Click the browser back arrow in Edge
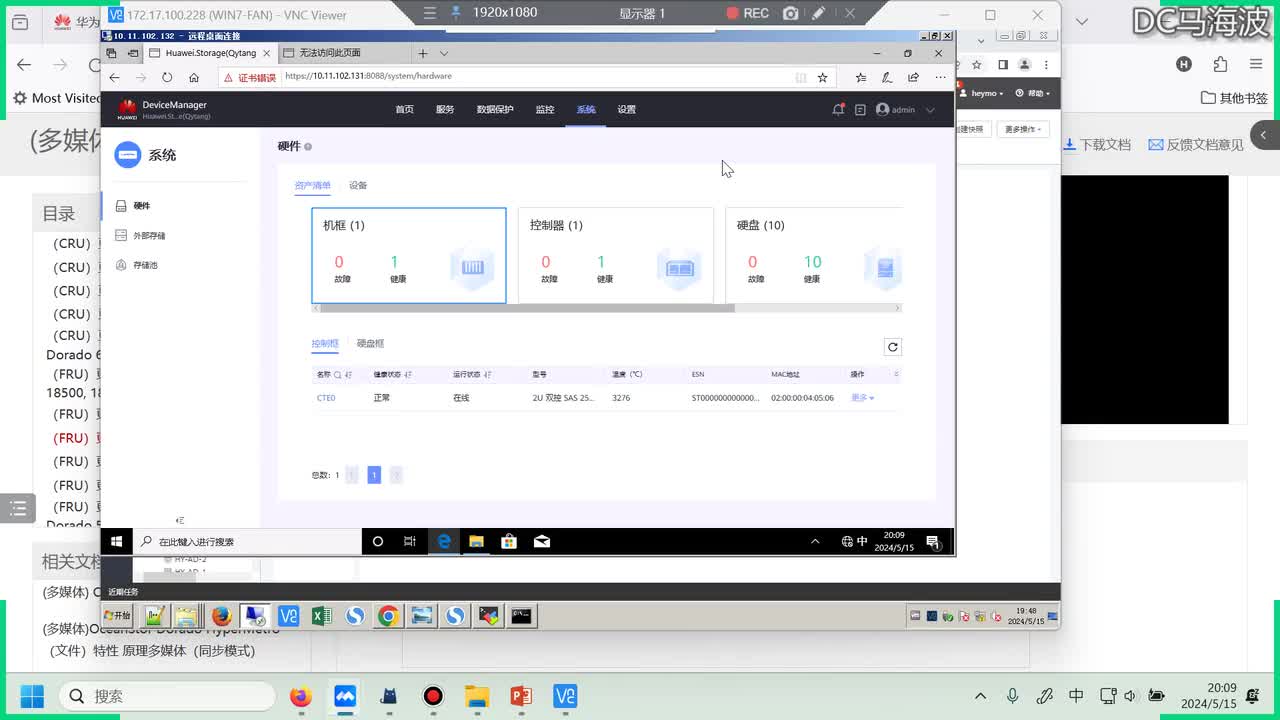 114,77
